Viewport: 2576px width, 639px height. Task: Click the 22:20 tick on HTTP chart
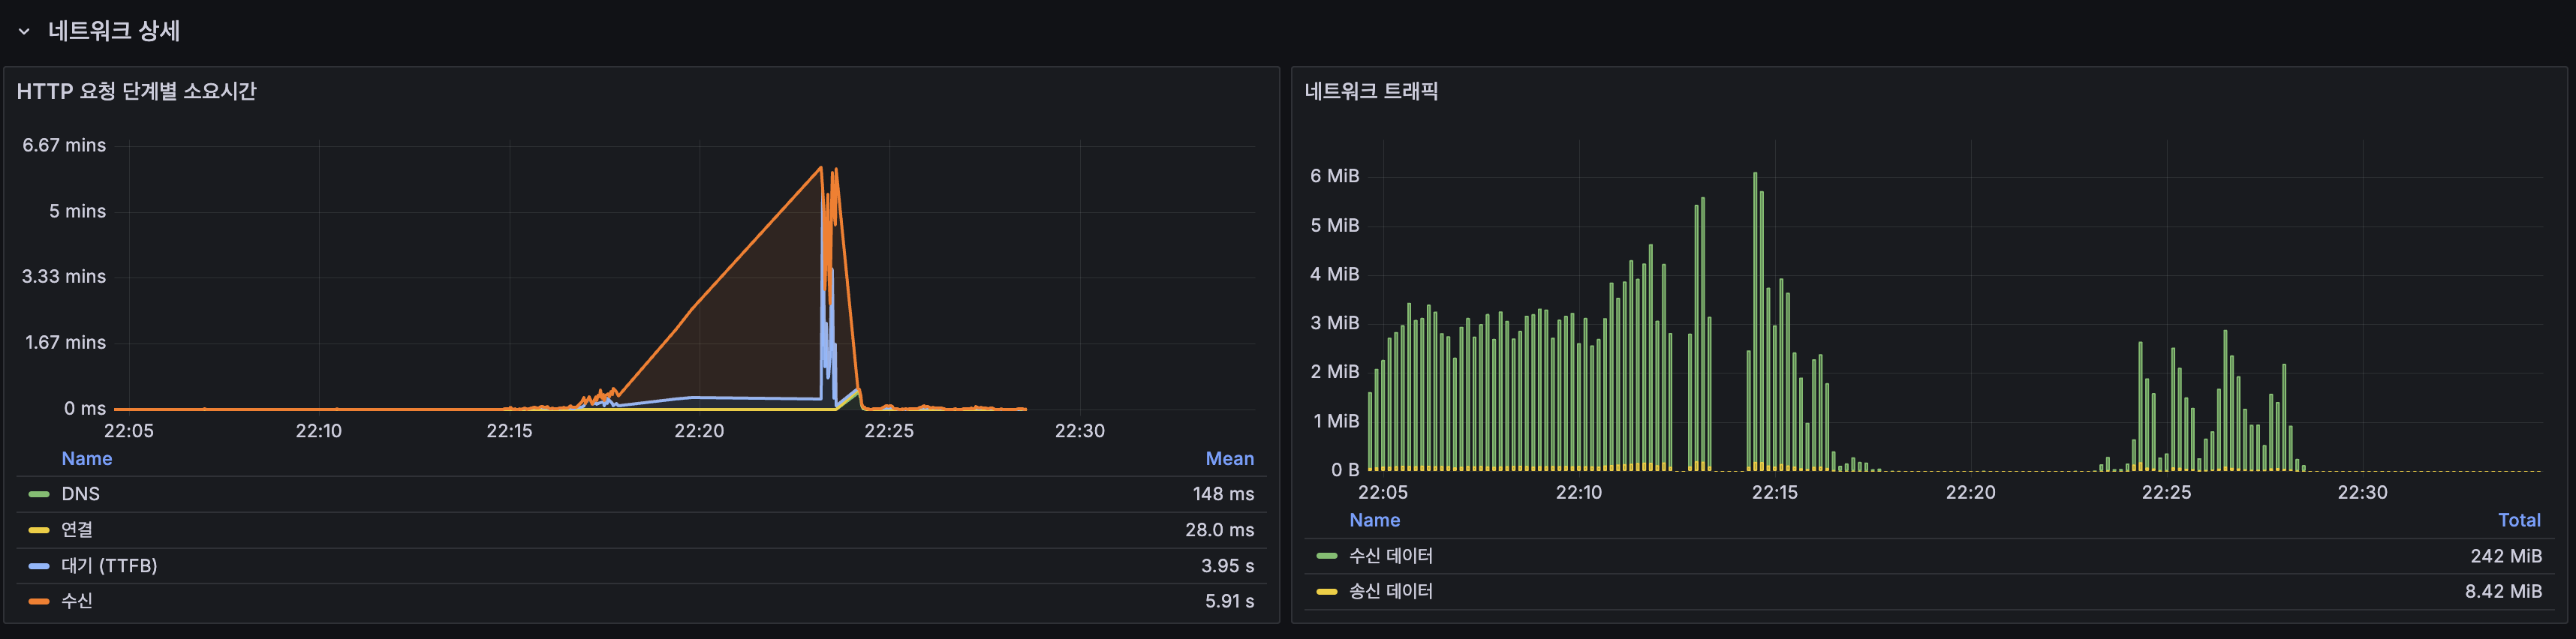[x=699, y=431]
